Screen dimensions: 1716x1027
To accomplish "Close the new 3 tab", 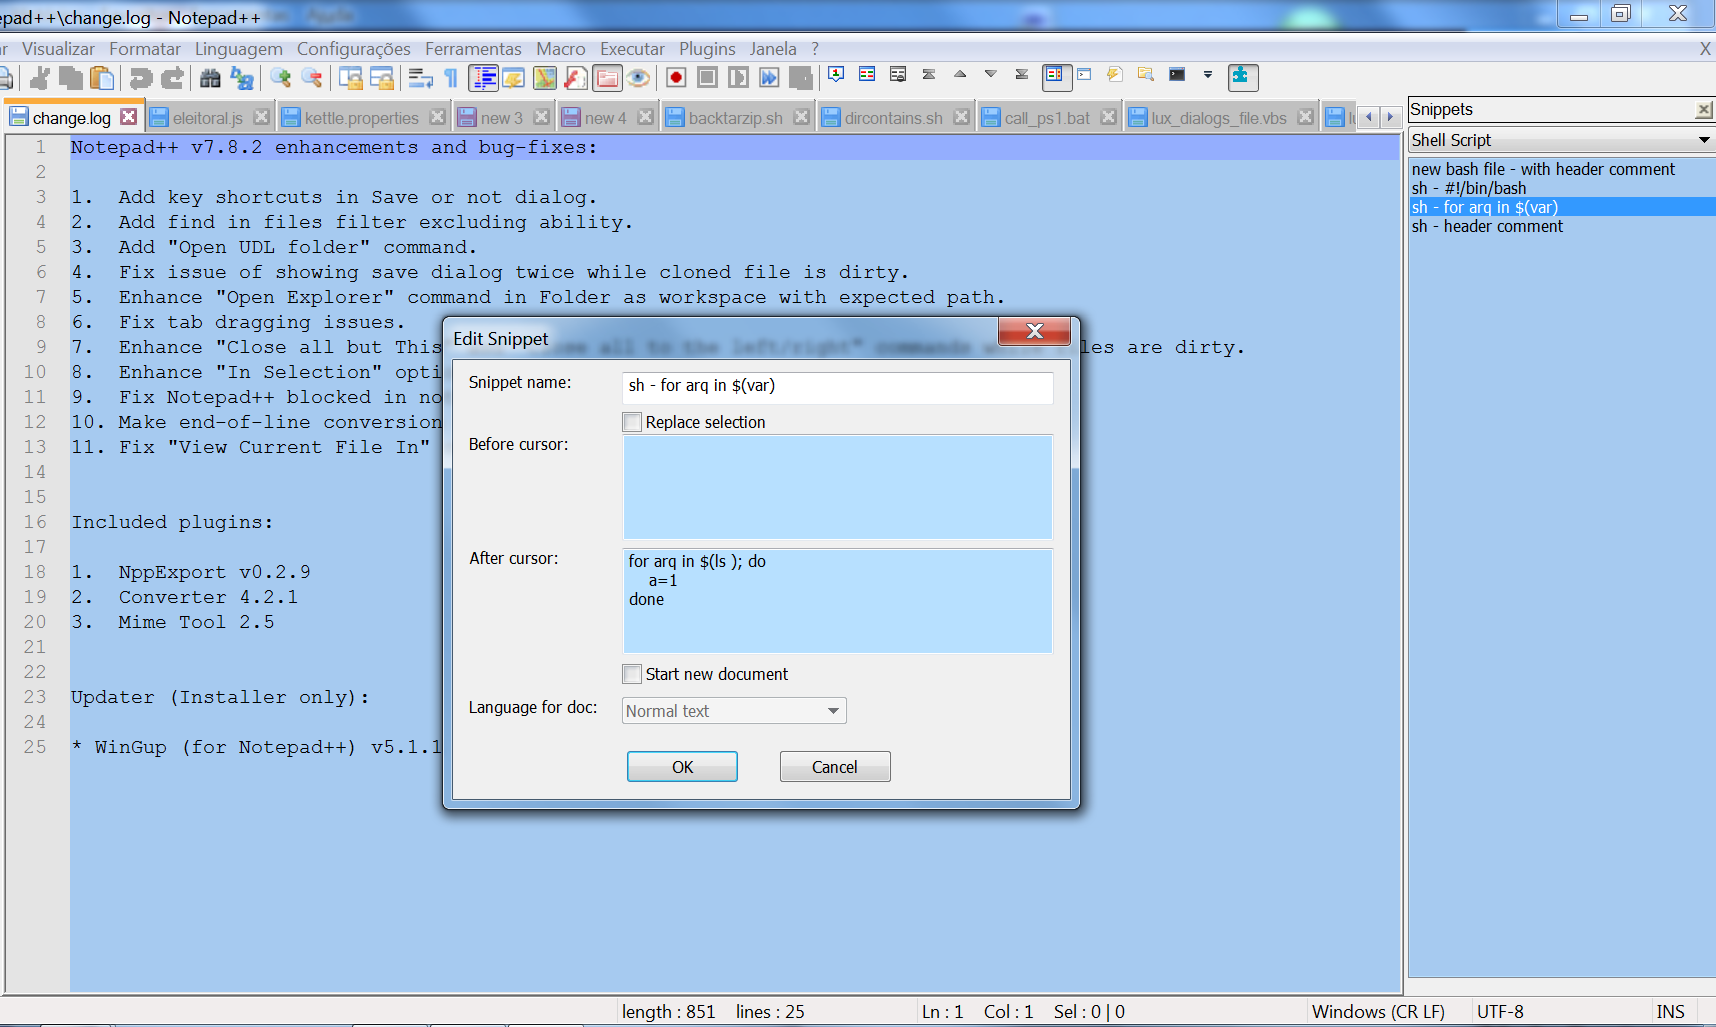I will pos(542,117).
